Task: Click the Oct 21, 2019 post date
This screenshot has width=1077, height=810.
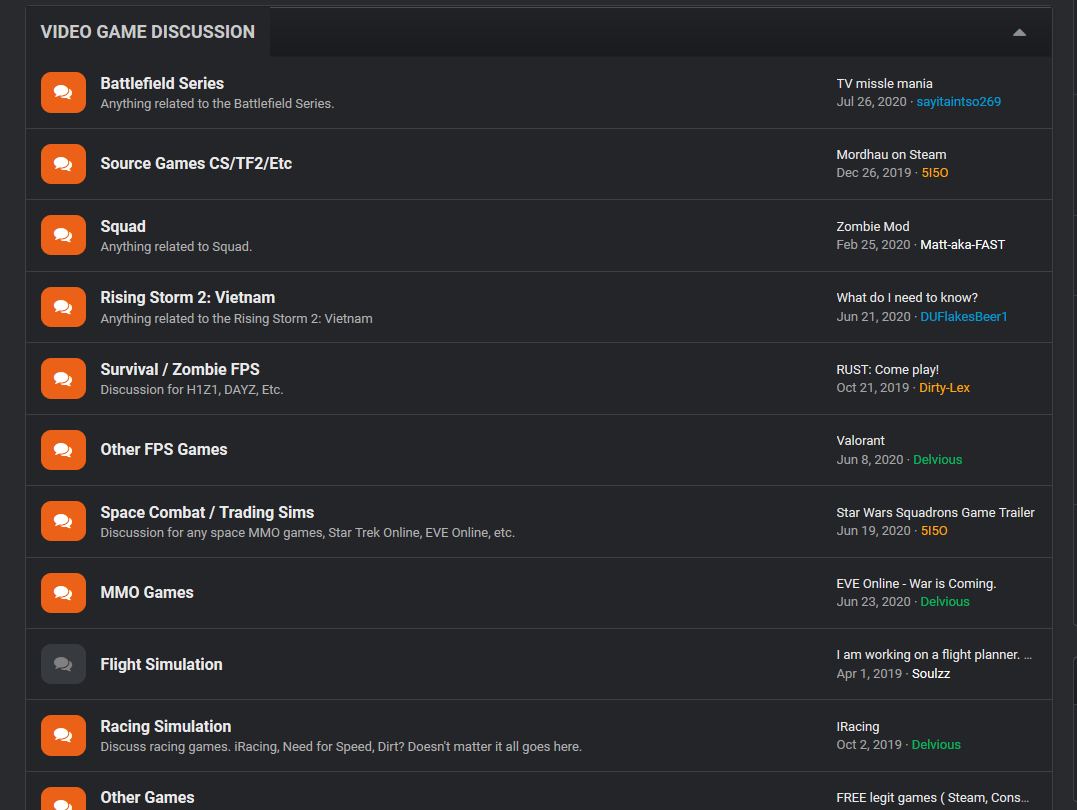Action: (x=872, y=387)
